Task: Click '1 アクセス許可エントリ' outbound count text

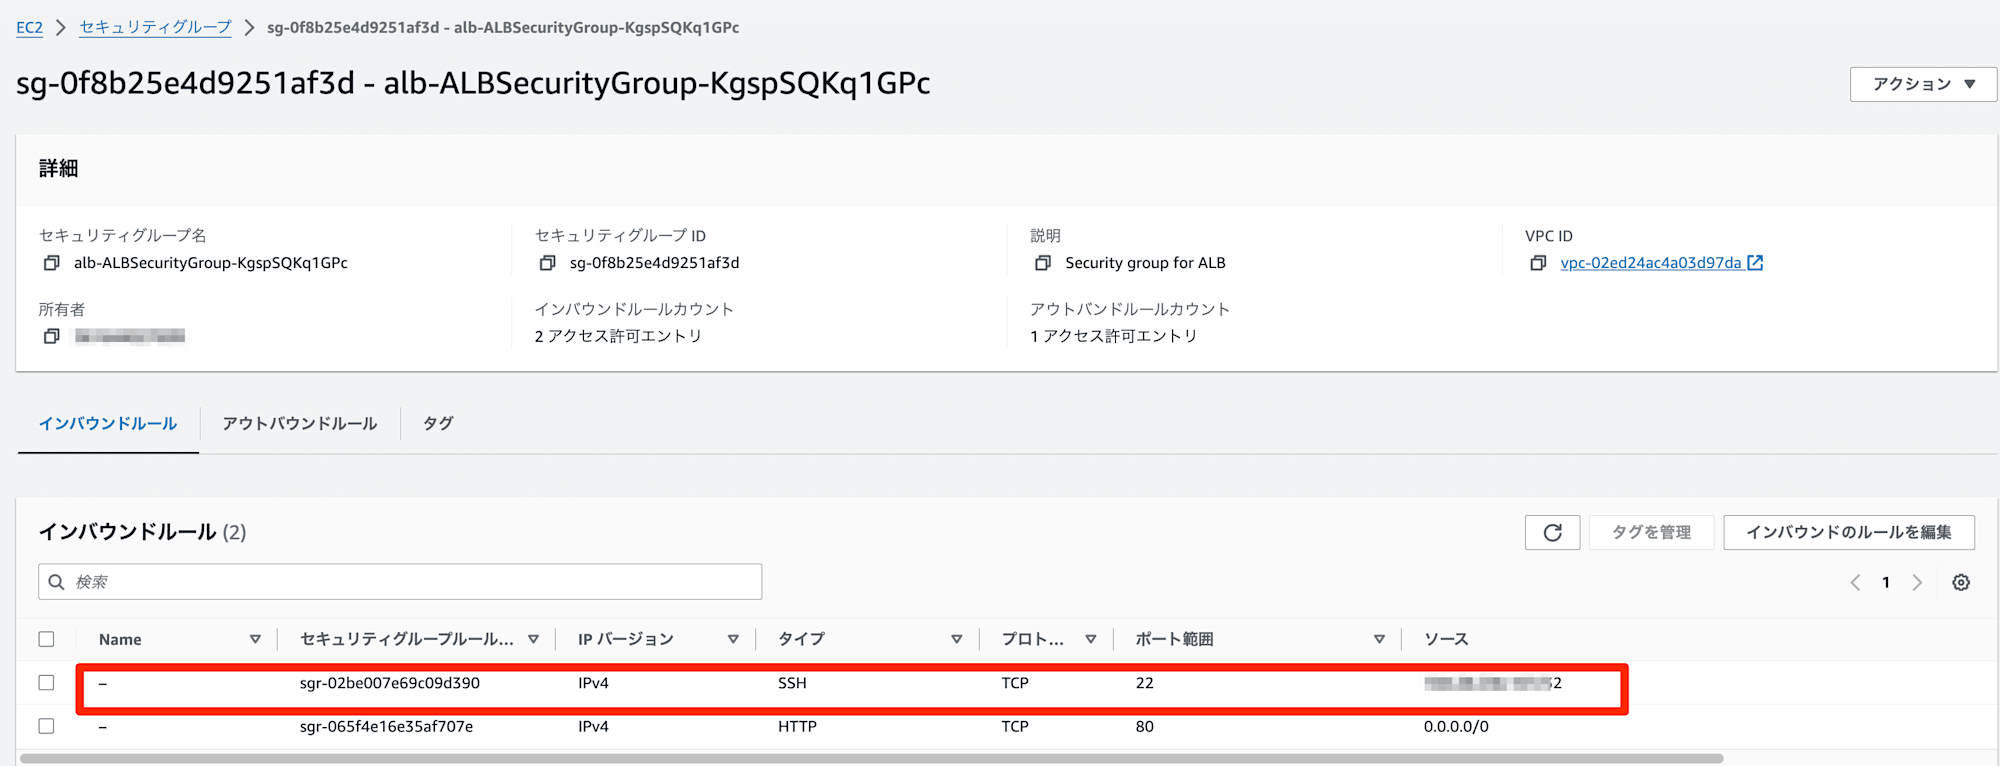Action: 1113,336
